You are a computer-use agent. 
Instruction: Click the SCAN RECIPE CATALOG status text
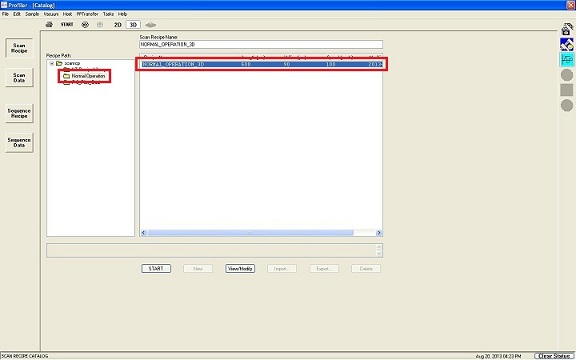click(25, 356)
